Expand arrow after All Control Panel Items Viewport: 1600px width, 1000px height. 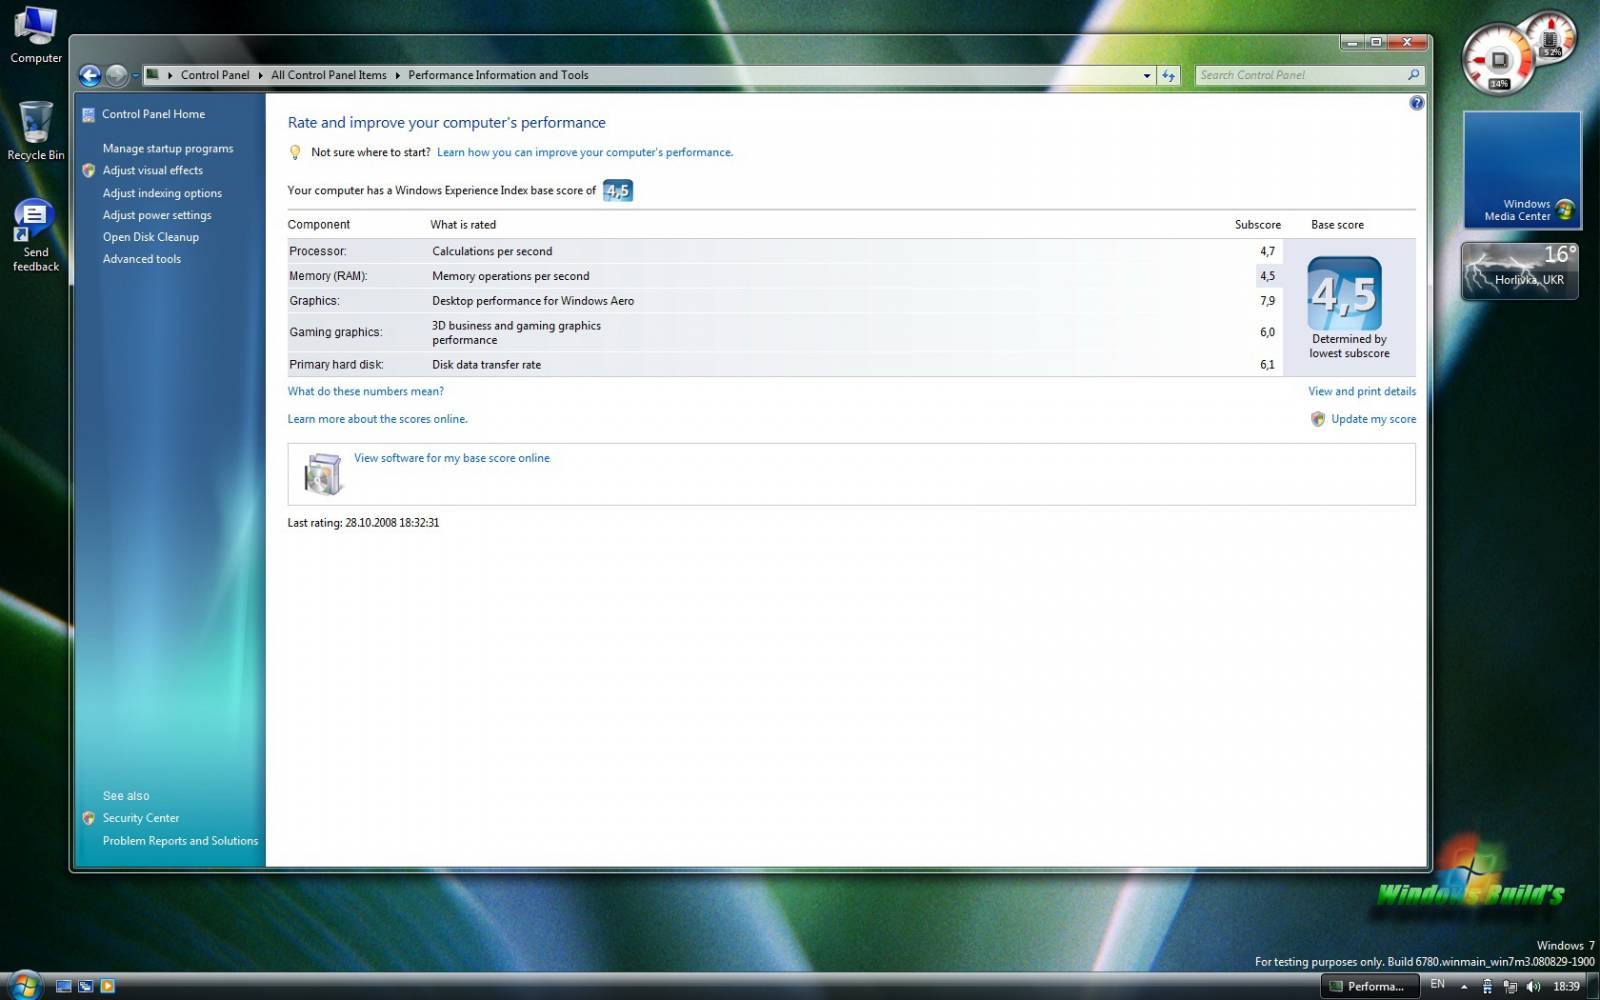(x=397, y=75)
